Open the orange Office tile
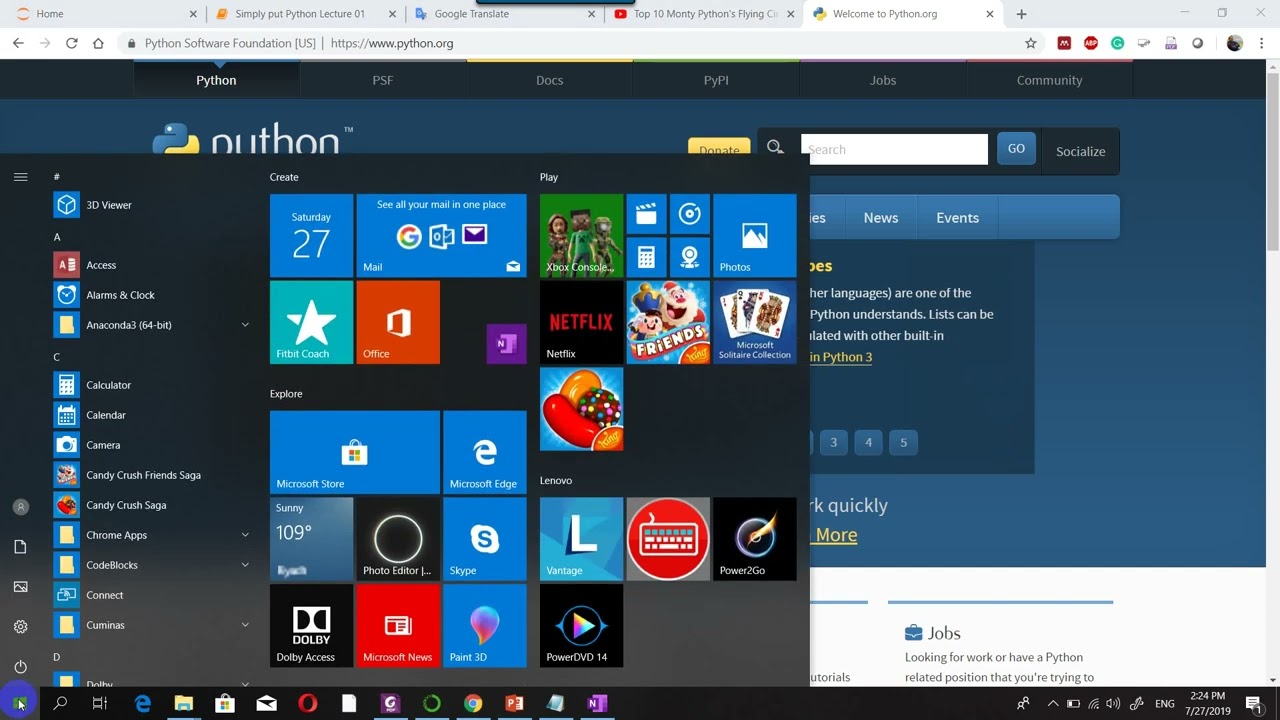Viewport: 1280px width, 720px height. [398, 322]
